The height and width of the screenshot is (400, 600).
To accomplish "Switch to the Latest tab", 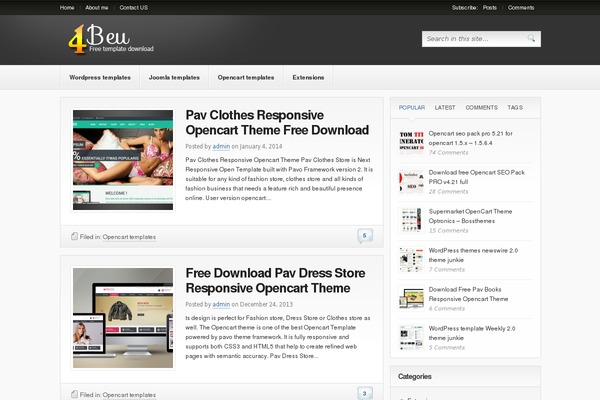I will 445,108.
